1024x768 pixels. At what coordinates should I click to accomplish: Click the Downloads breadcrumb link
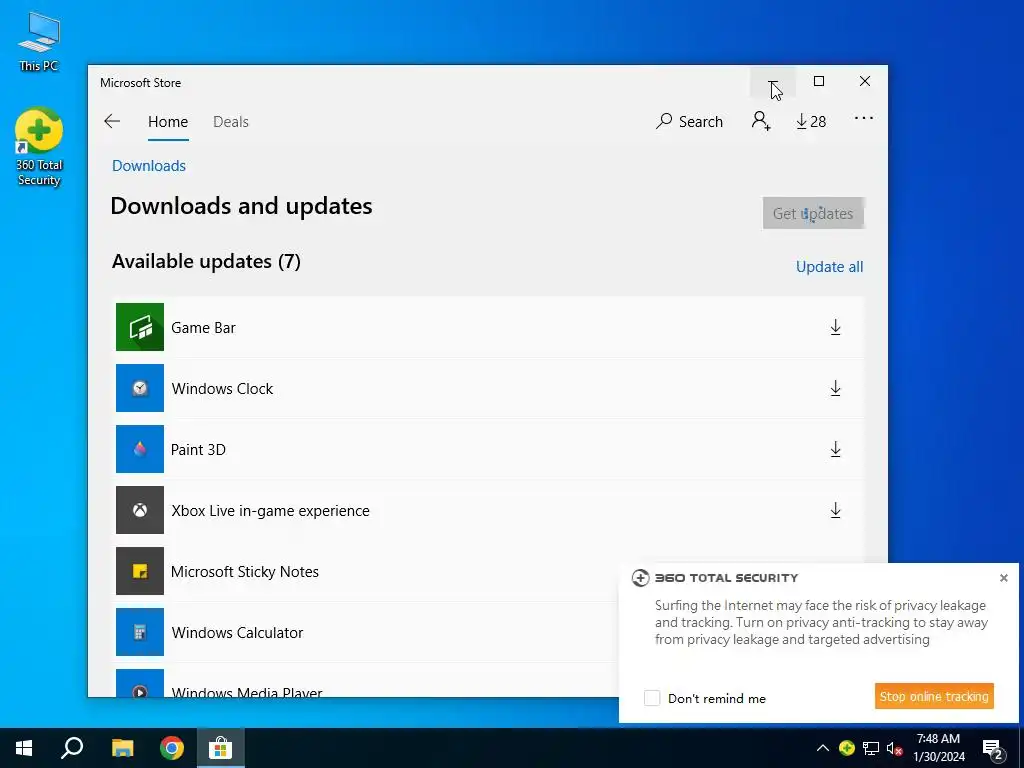click(x=149, y=166)
